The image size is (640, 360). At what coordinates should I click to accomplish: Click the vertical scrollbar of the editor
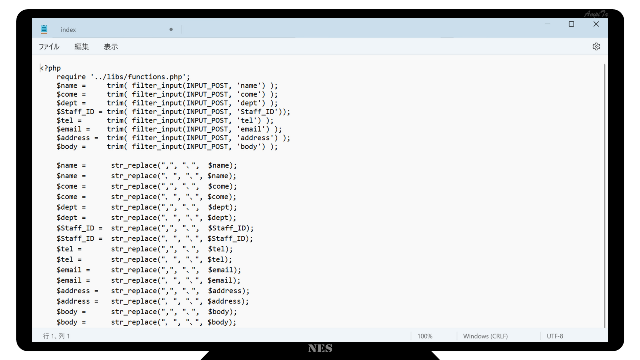604,195
